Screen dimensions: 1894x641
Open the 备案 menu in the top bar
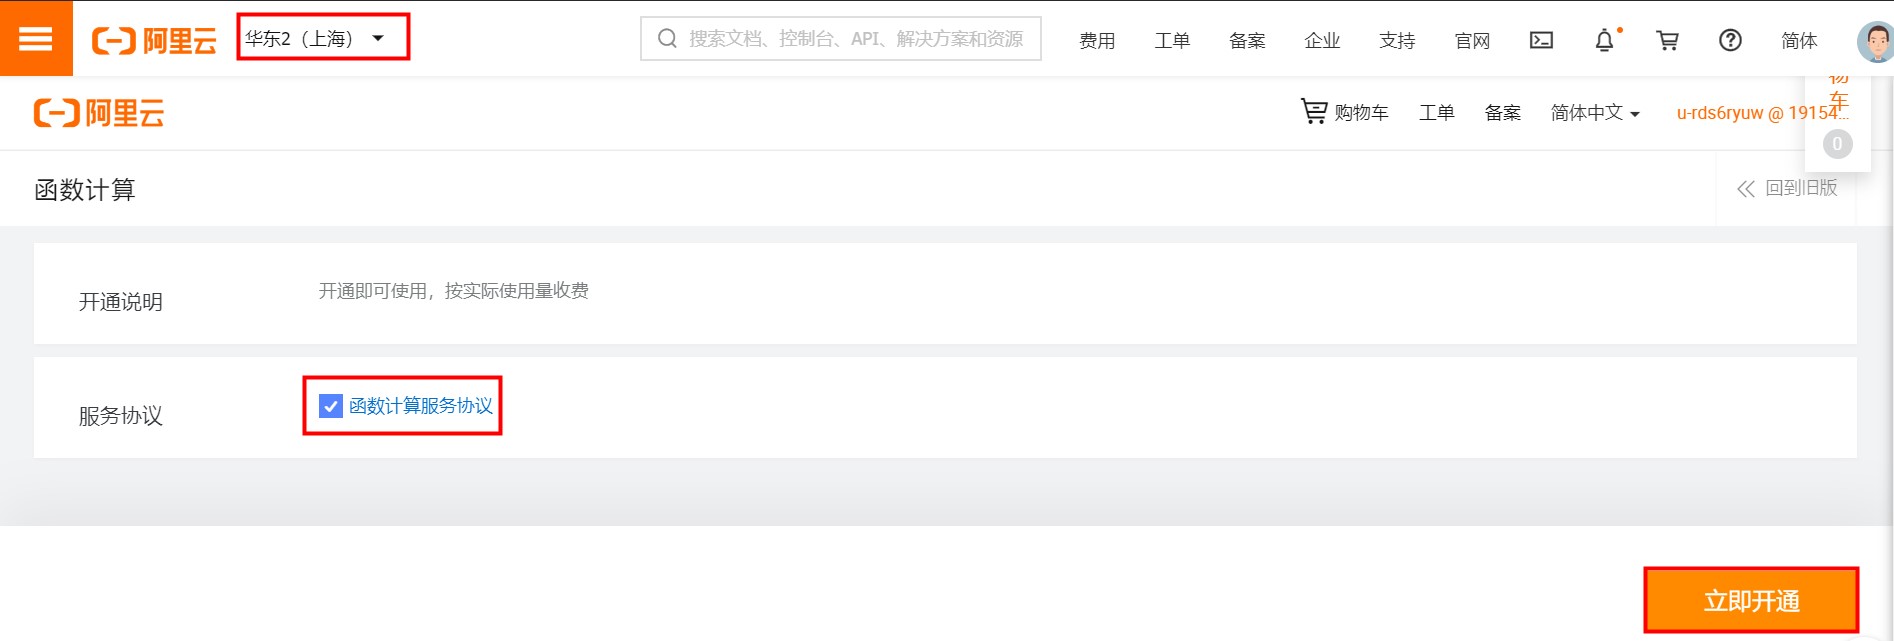coord(1247,41)
